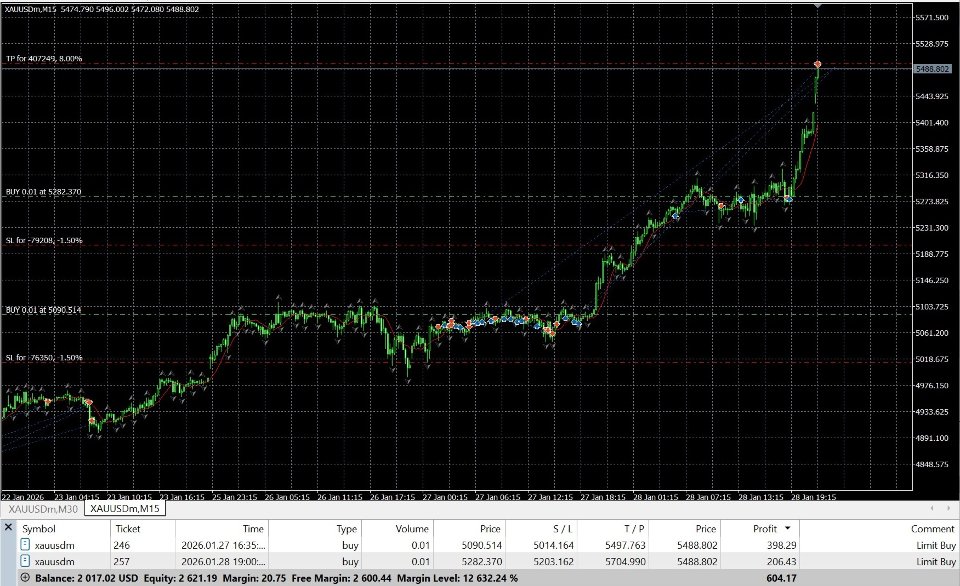Click ticket number 246
960x586 pixels.
(122, 545)
